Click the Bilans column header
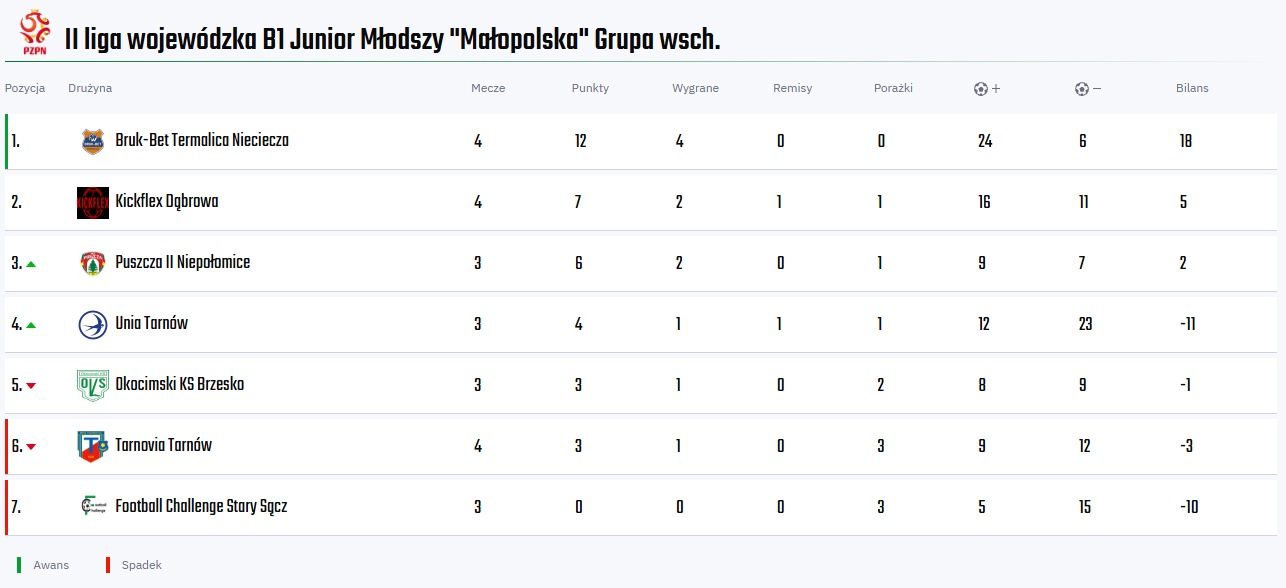1286x588 pixels. (1192, 88)
